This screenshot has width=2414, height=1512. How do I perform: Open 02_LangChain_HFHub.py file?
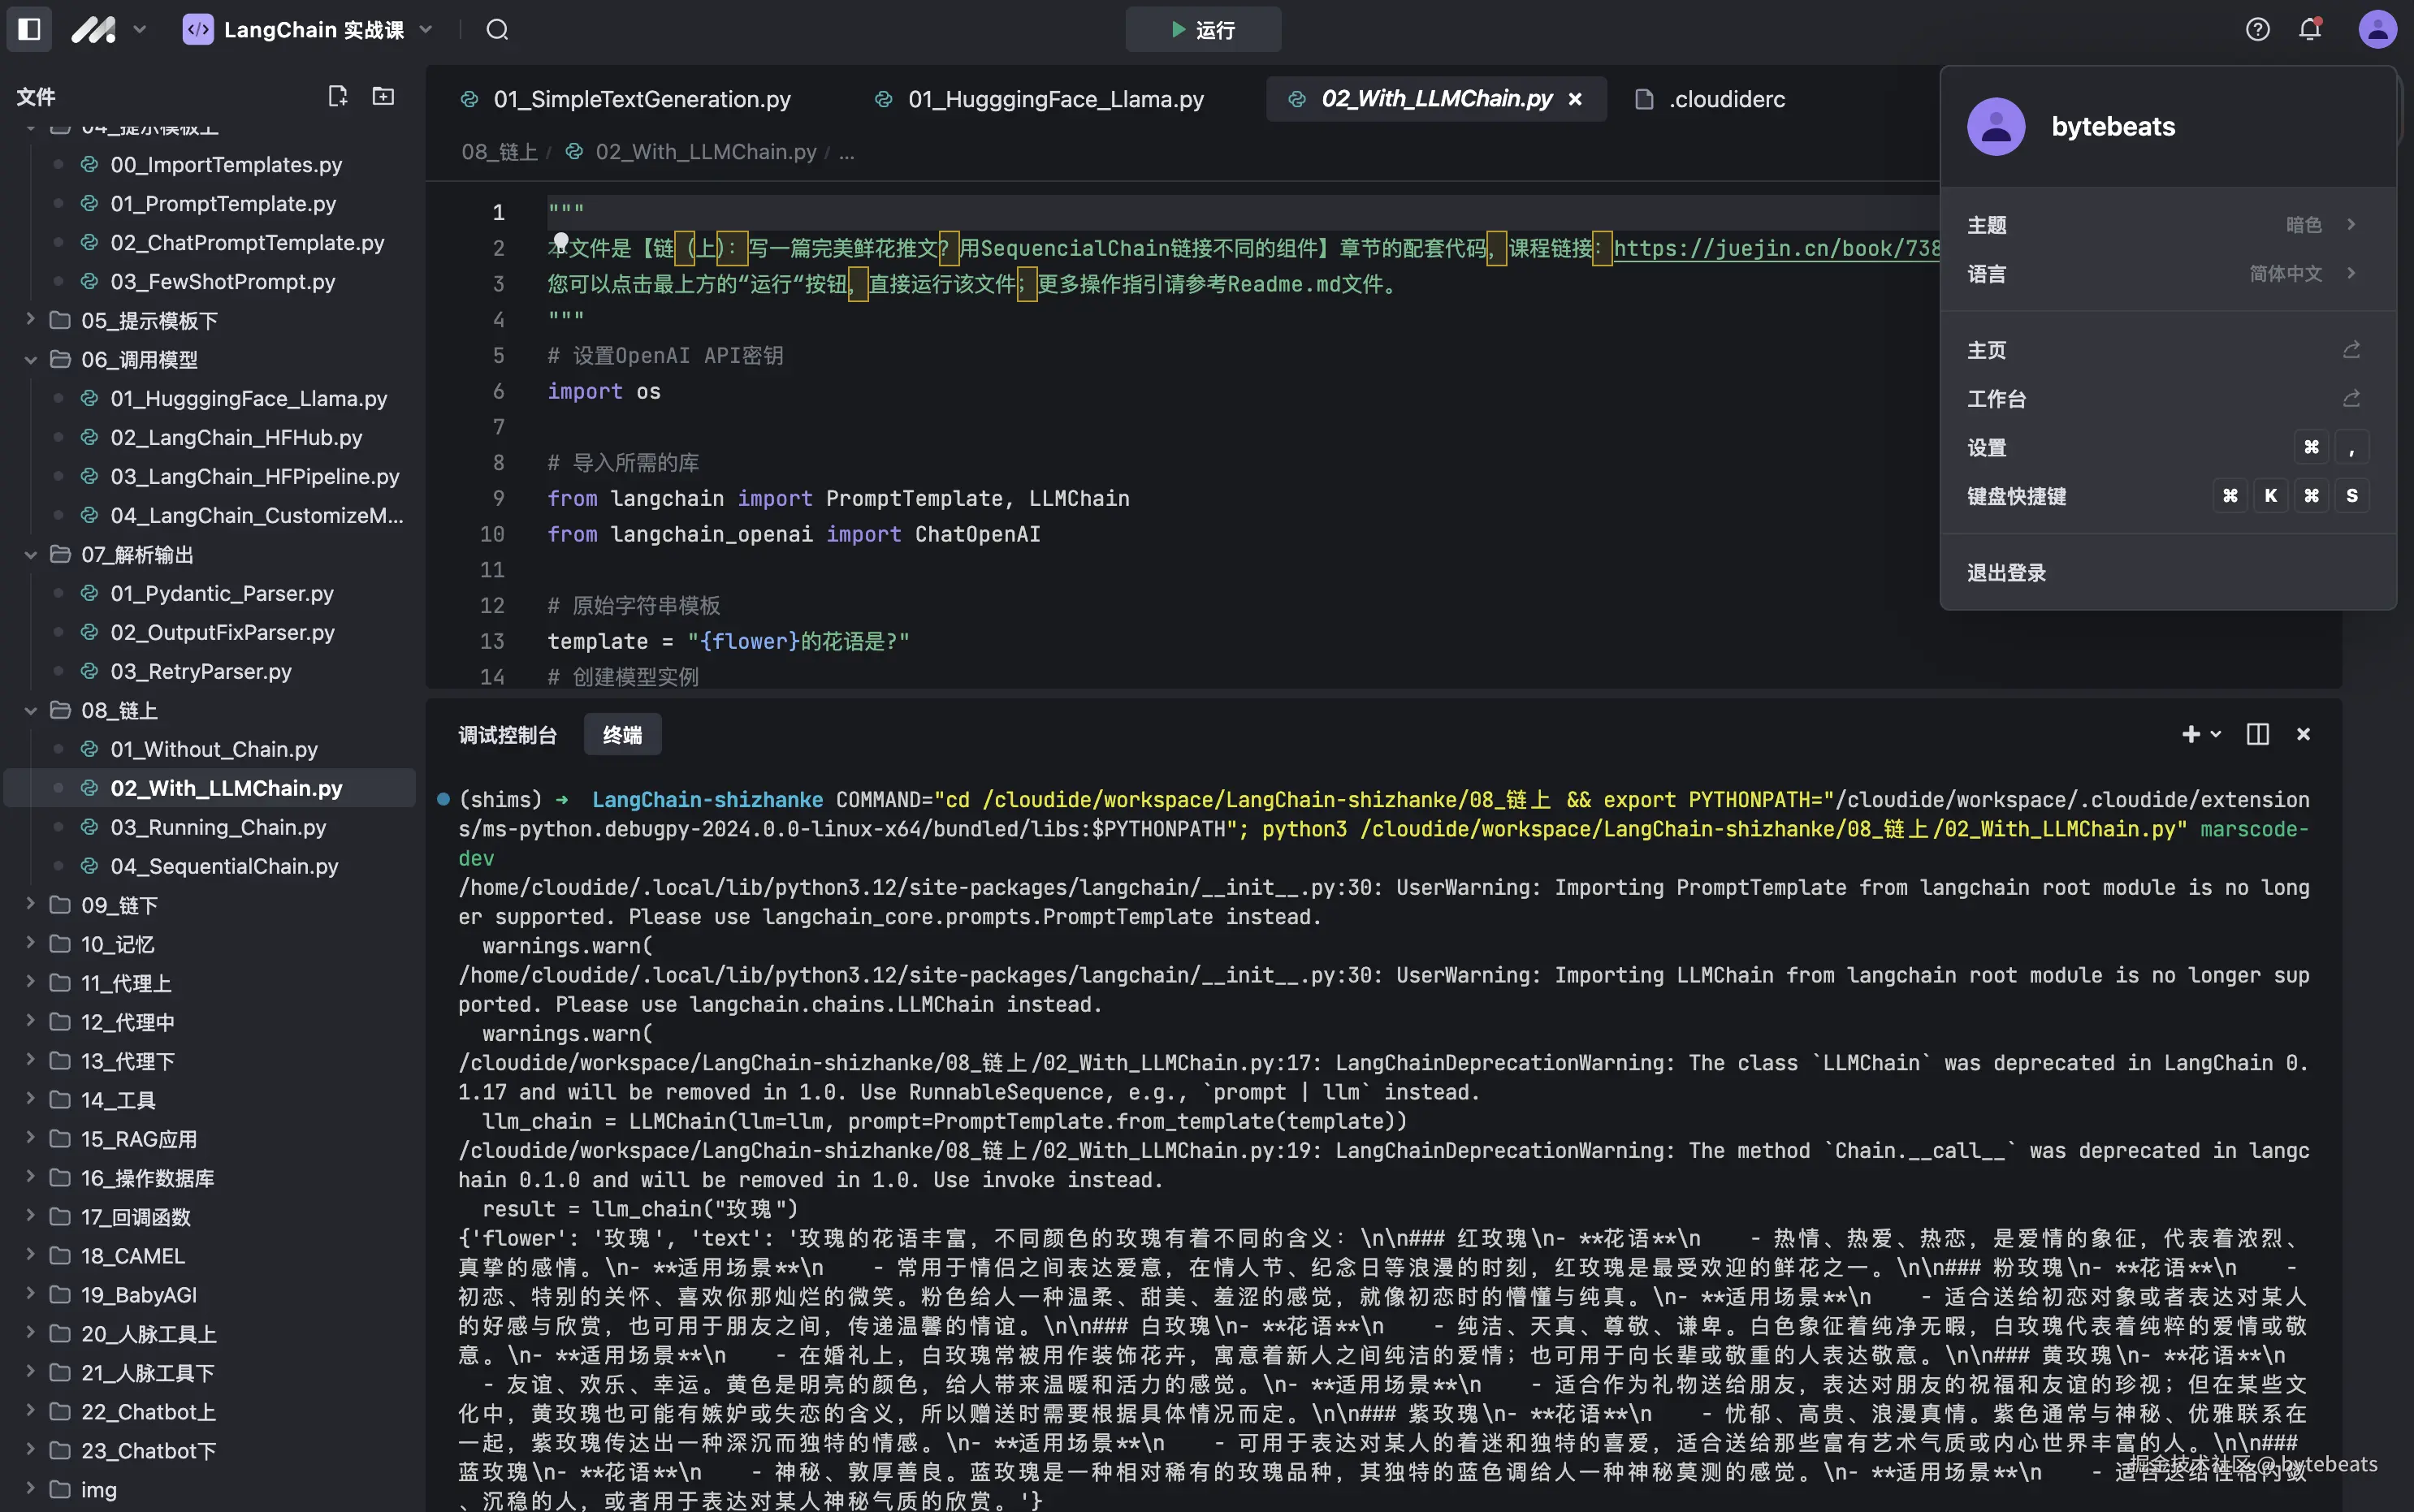(x=210, y=437)
